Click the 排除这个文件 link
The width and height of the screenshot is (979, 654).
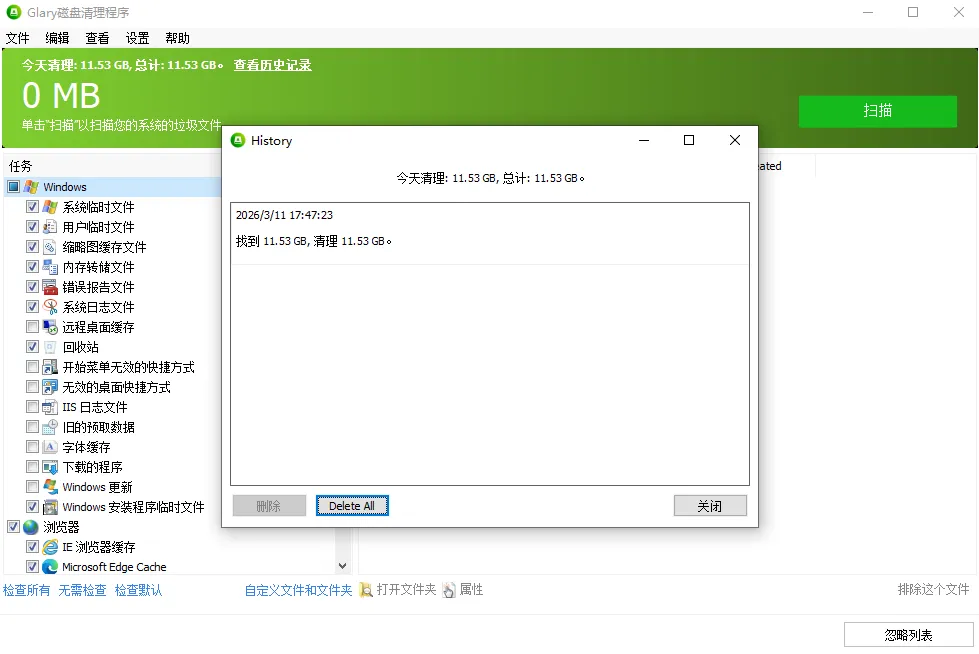coord(933,590)
